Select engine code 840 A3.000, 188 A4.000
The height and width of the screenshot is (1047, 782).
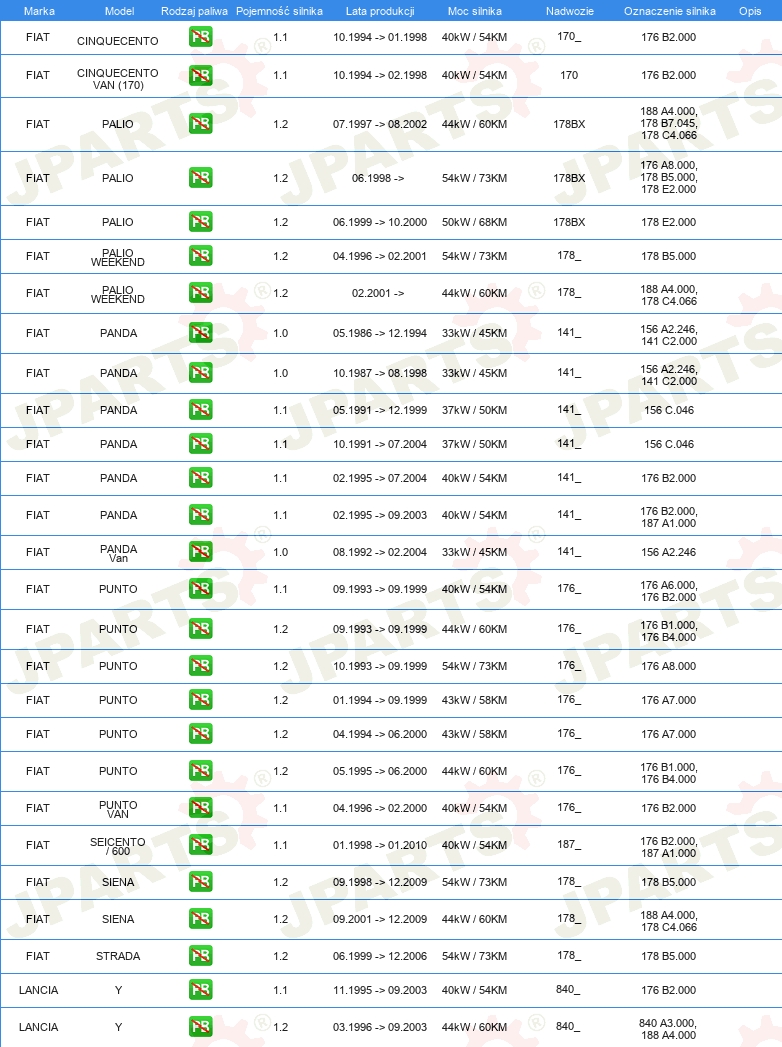coord(668,1029)
